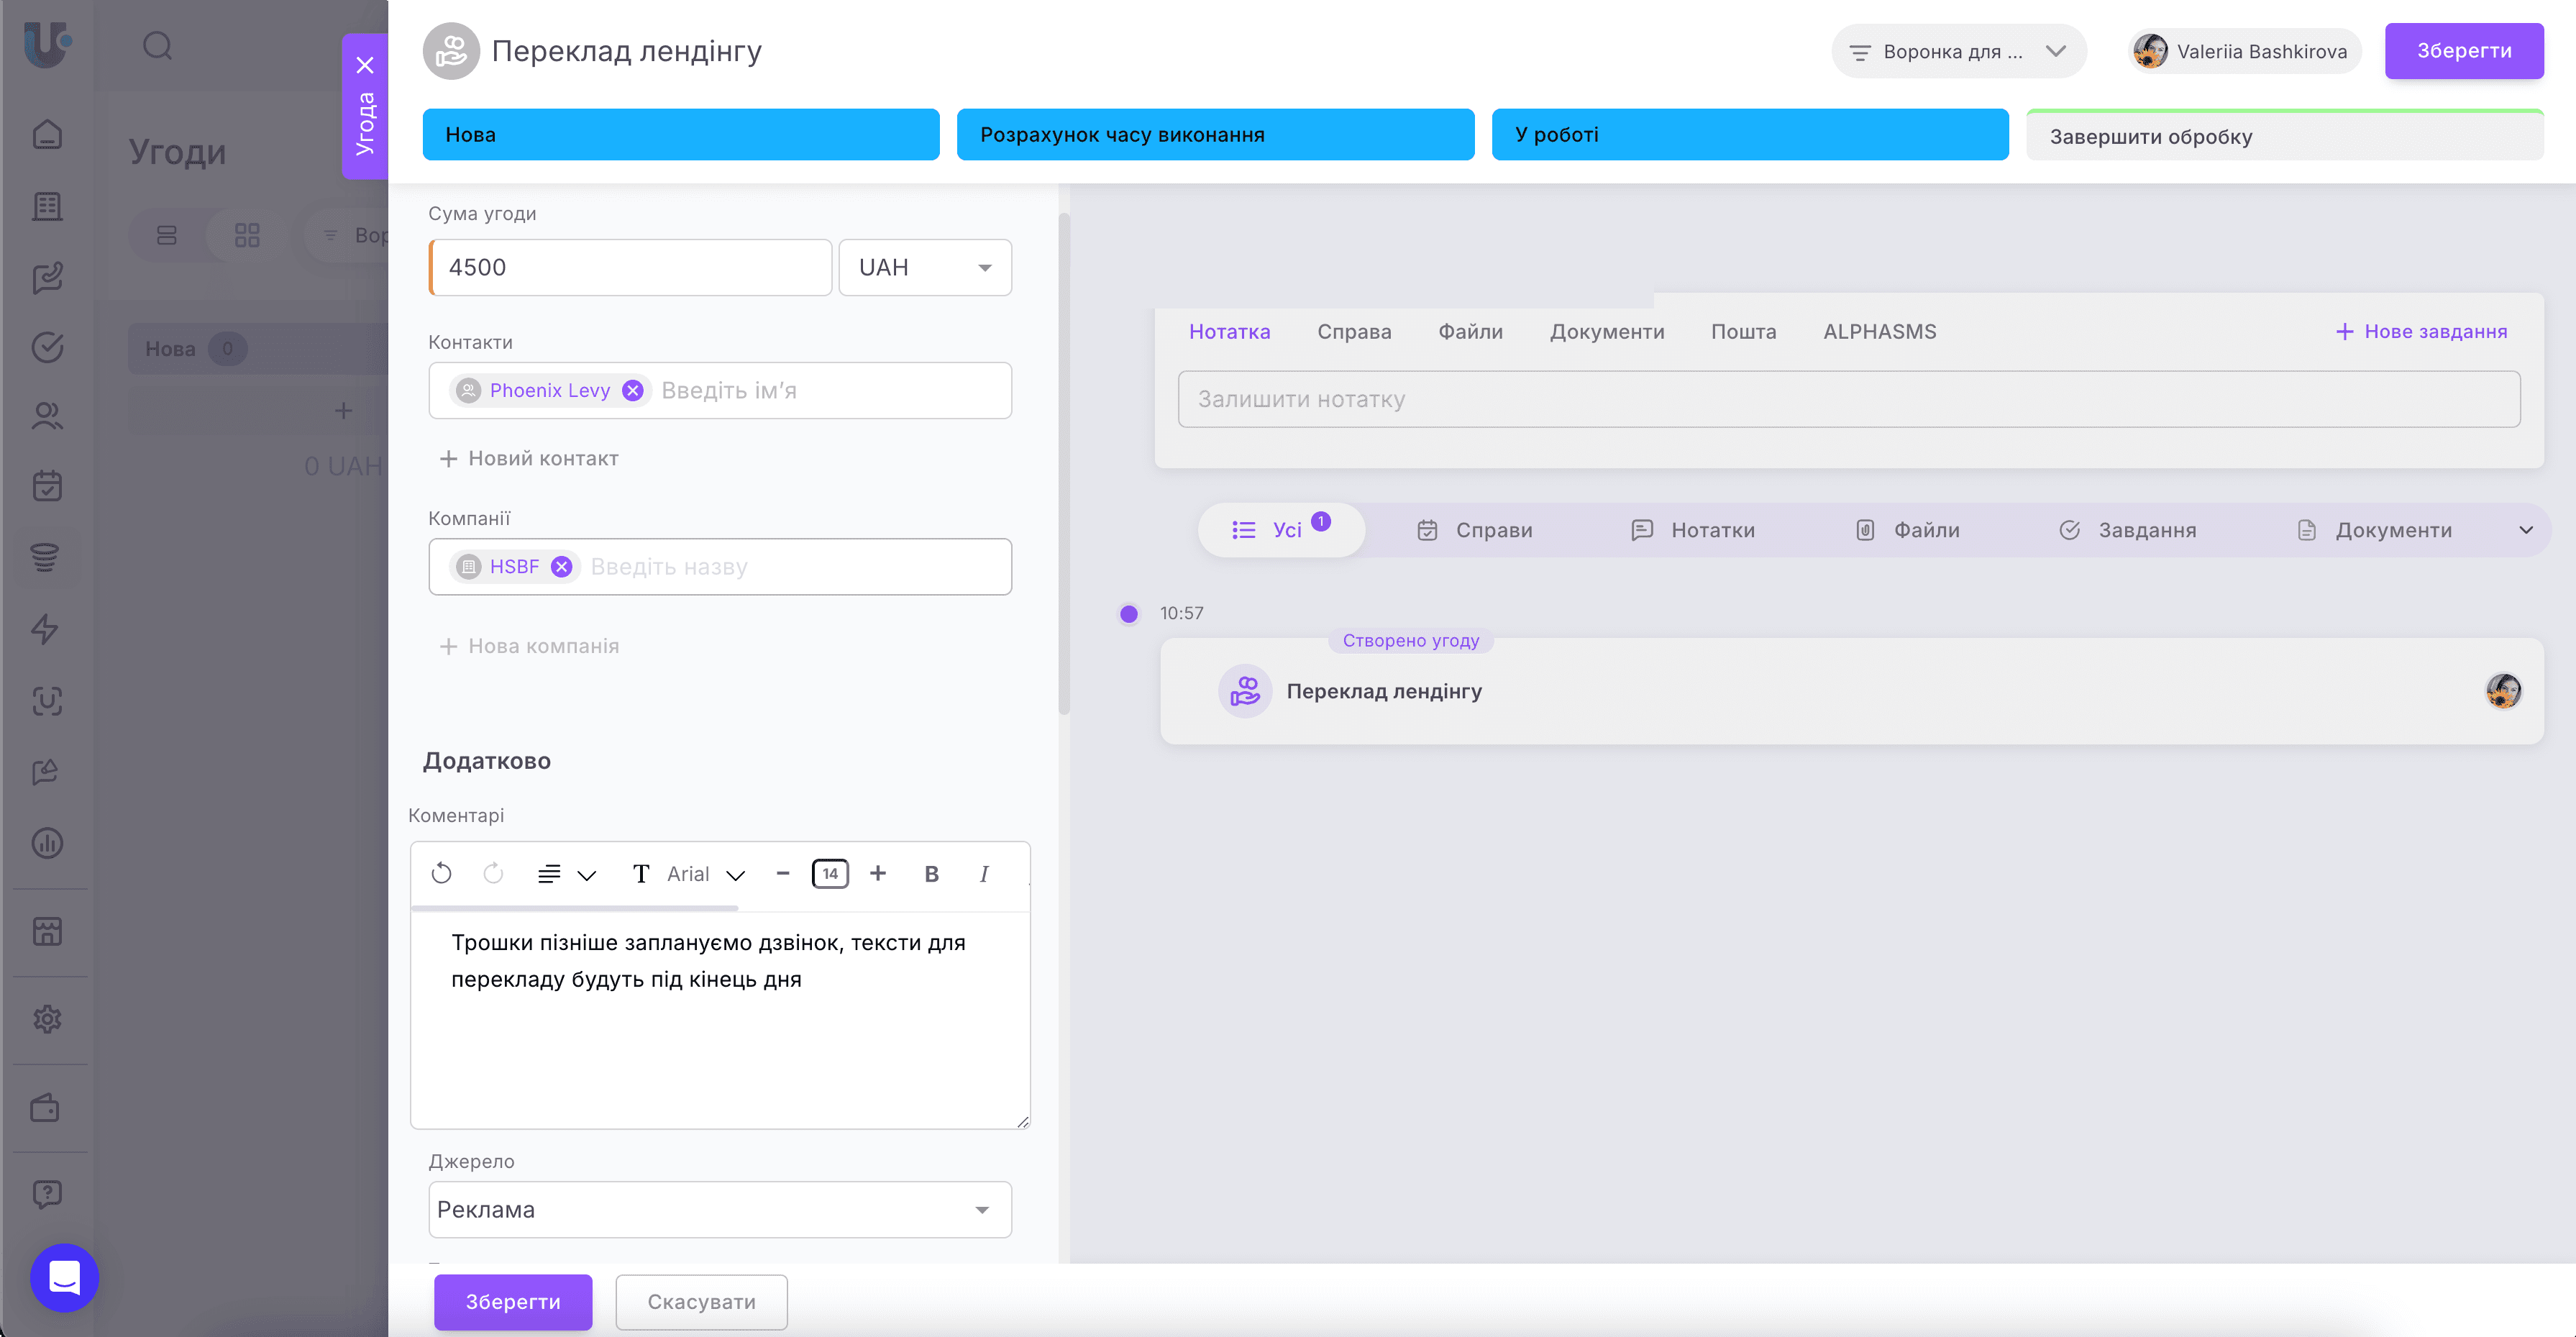Click the Залишити нотатку input field
This screenshot has width=2576, height=1337.
[x=1848, y=399]
